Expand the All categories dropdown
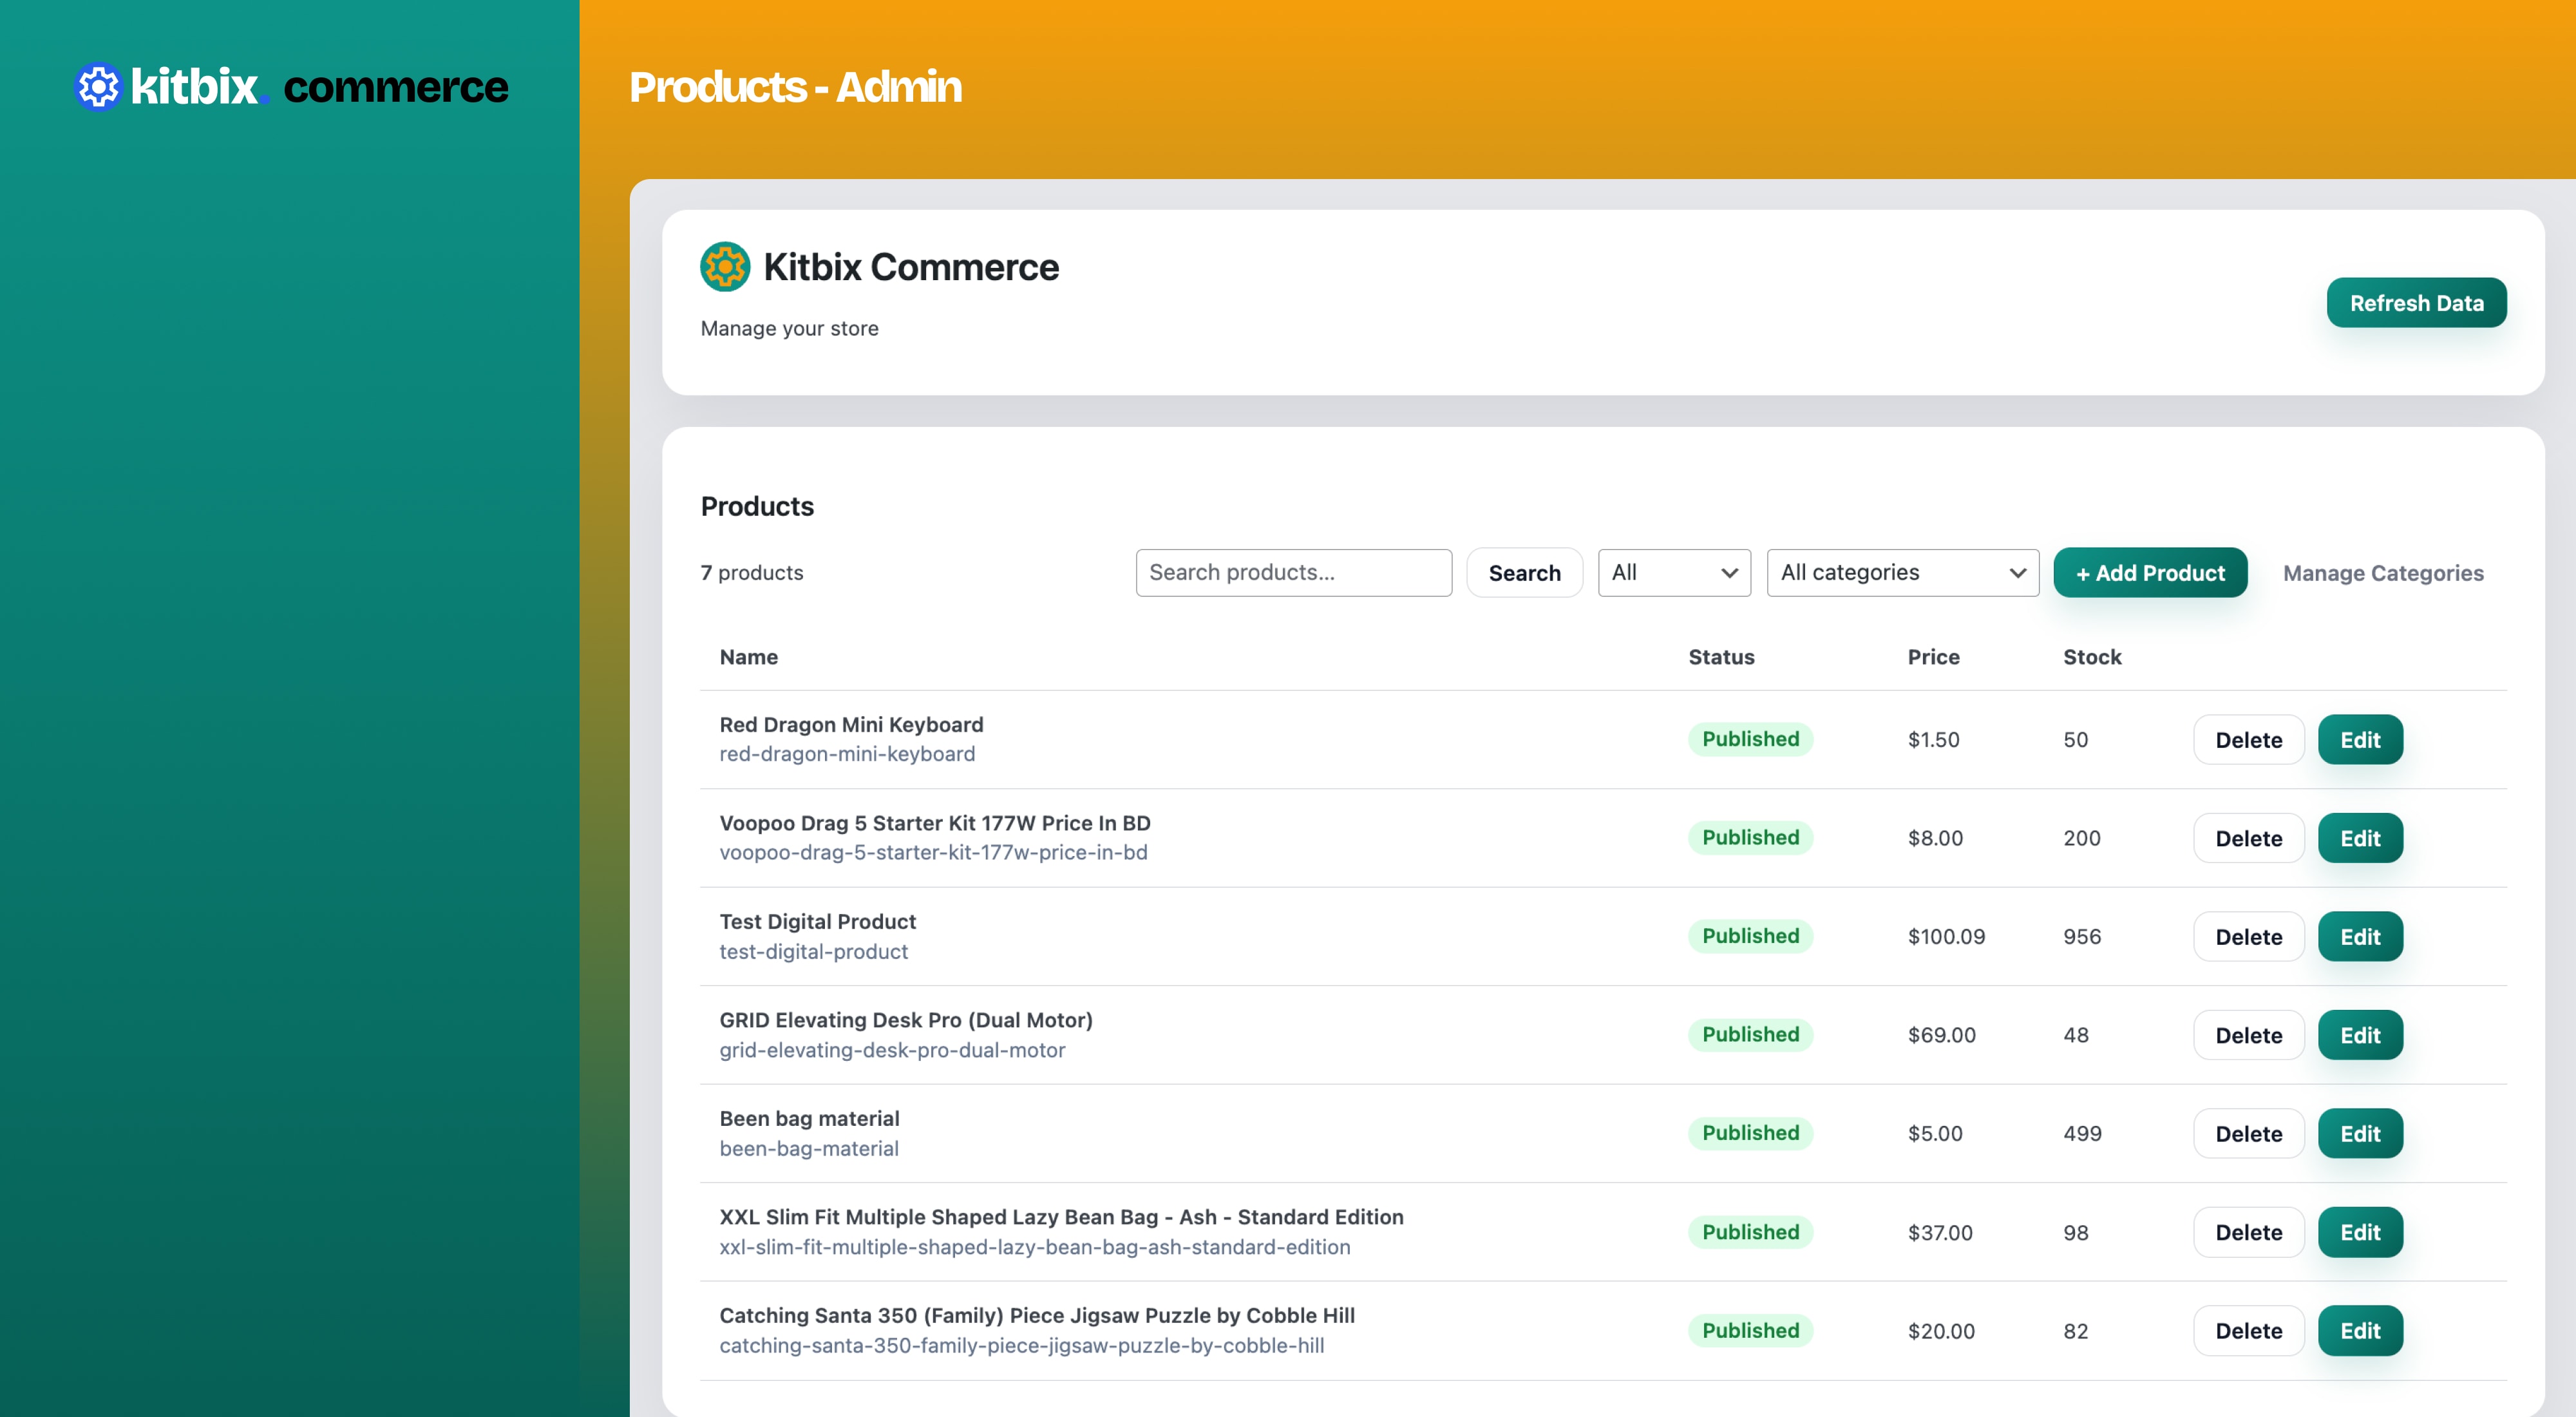Image resolution: width=2576 pixels, height=1417 pixels. (1901, 573)
